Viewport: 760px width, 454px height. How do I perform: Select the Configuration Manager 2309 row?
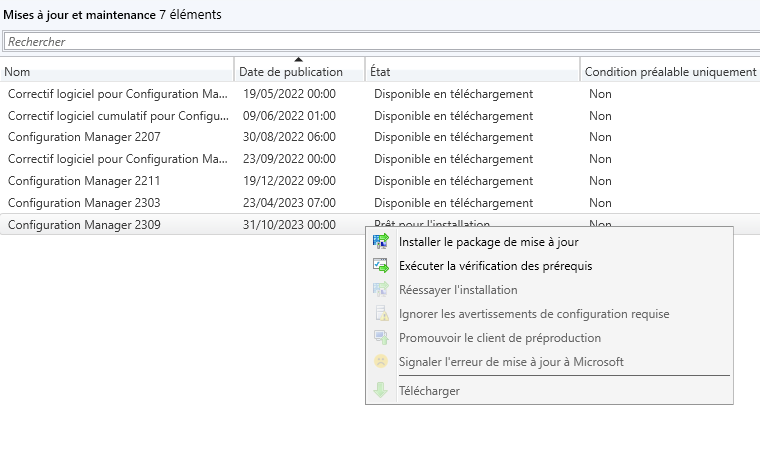click(84, 225)
